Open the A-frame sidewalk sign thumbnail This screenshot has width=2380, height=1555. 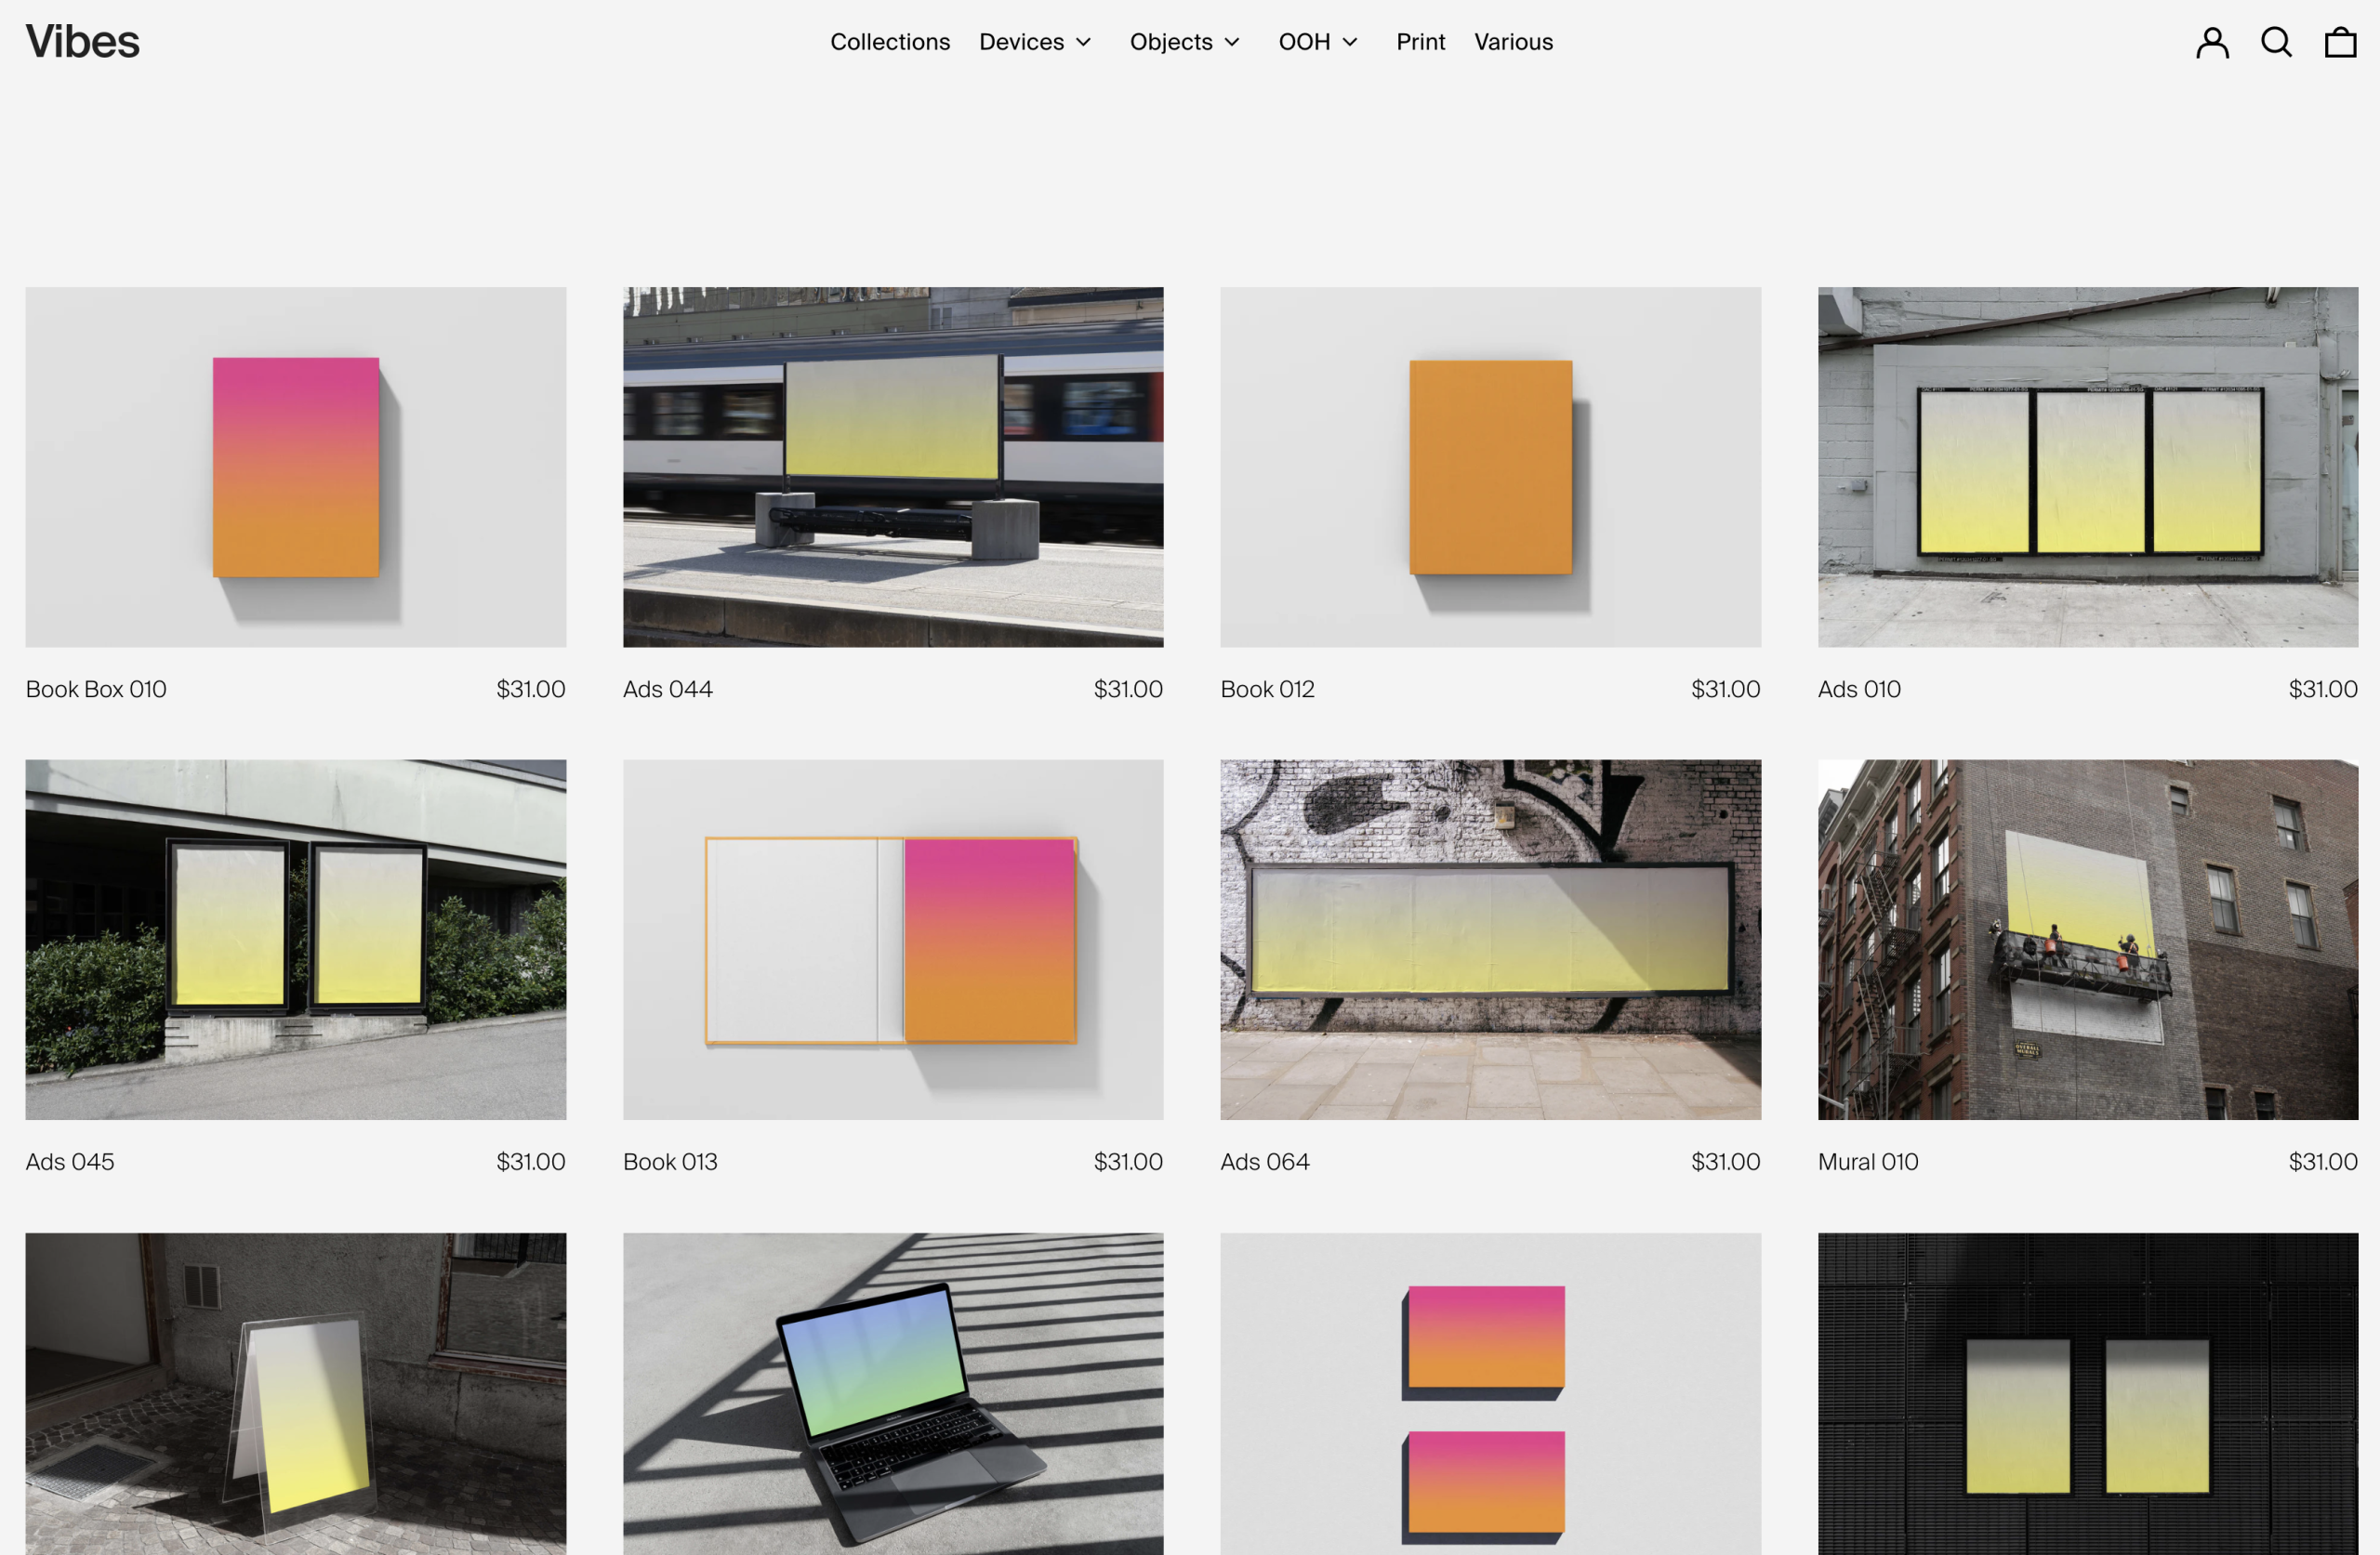pyautogui.click(x=295, y=1393)
